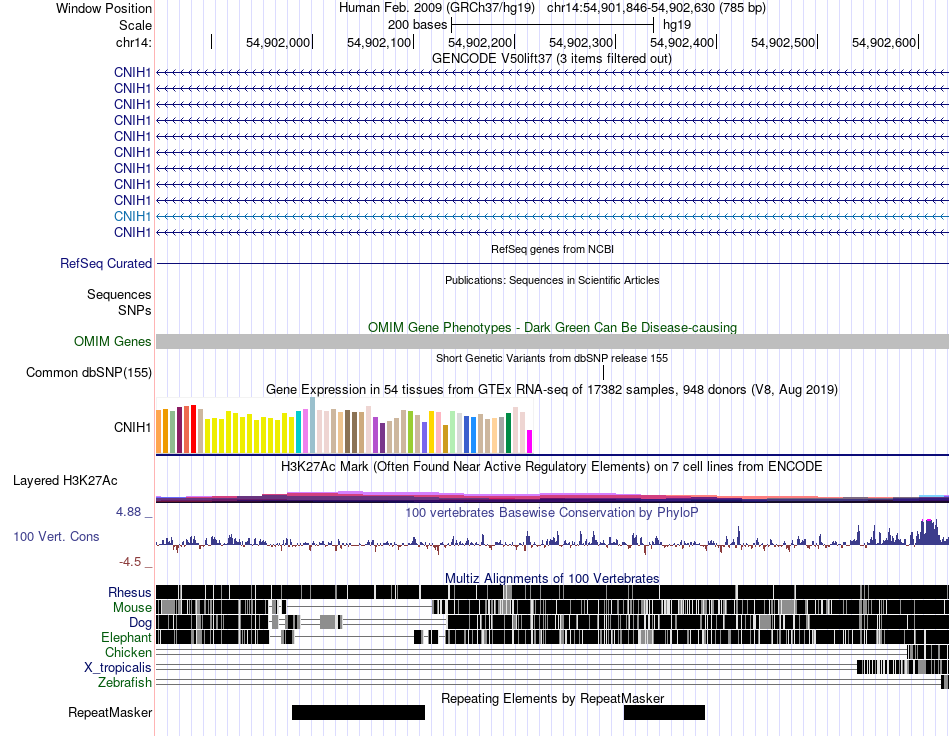
Task: Click the narrower right RepeatMasker block
Action: click(x=664, y=712)
